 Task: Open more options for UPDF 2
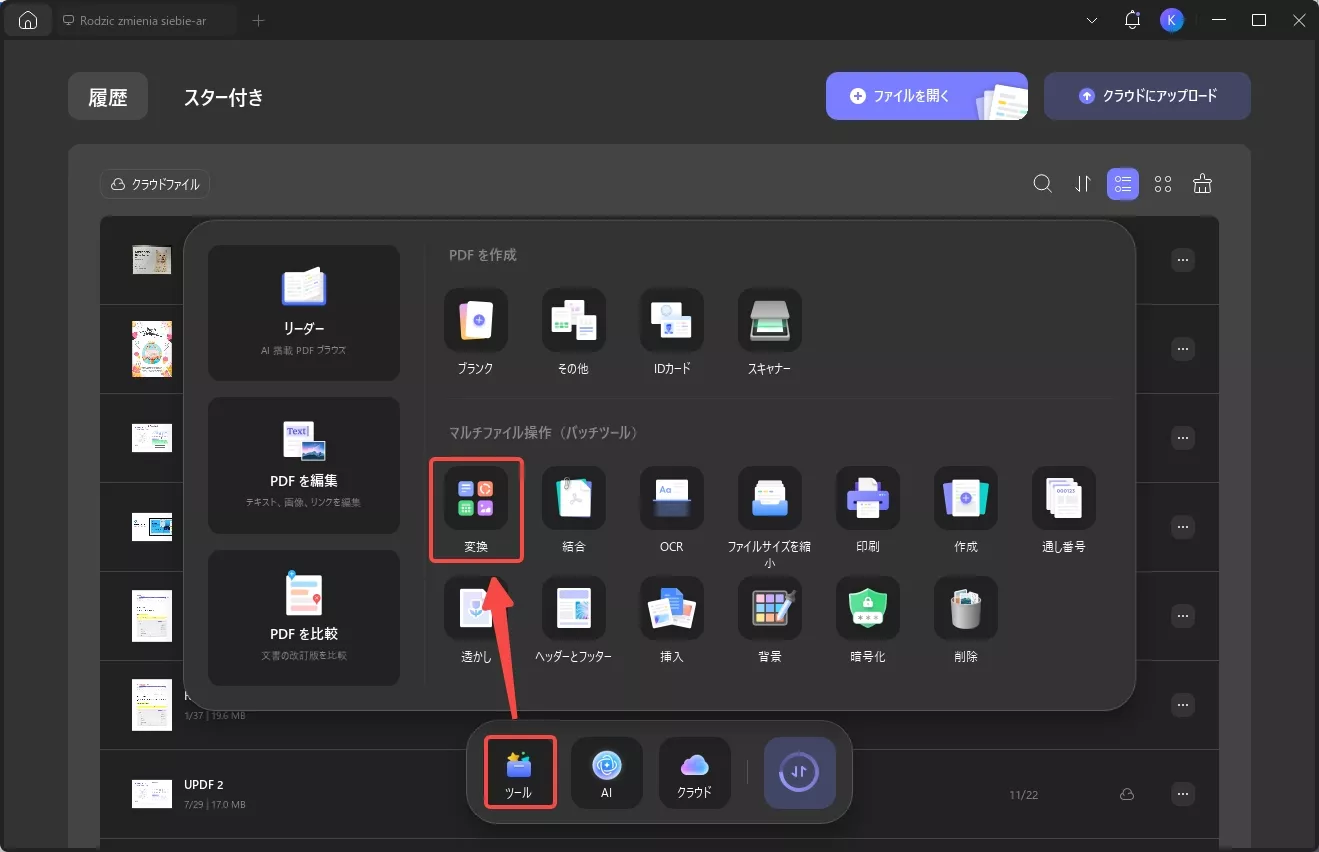pos(1183,794)
